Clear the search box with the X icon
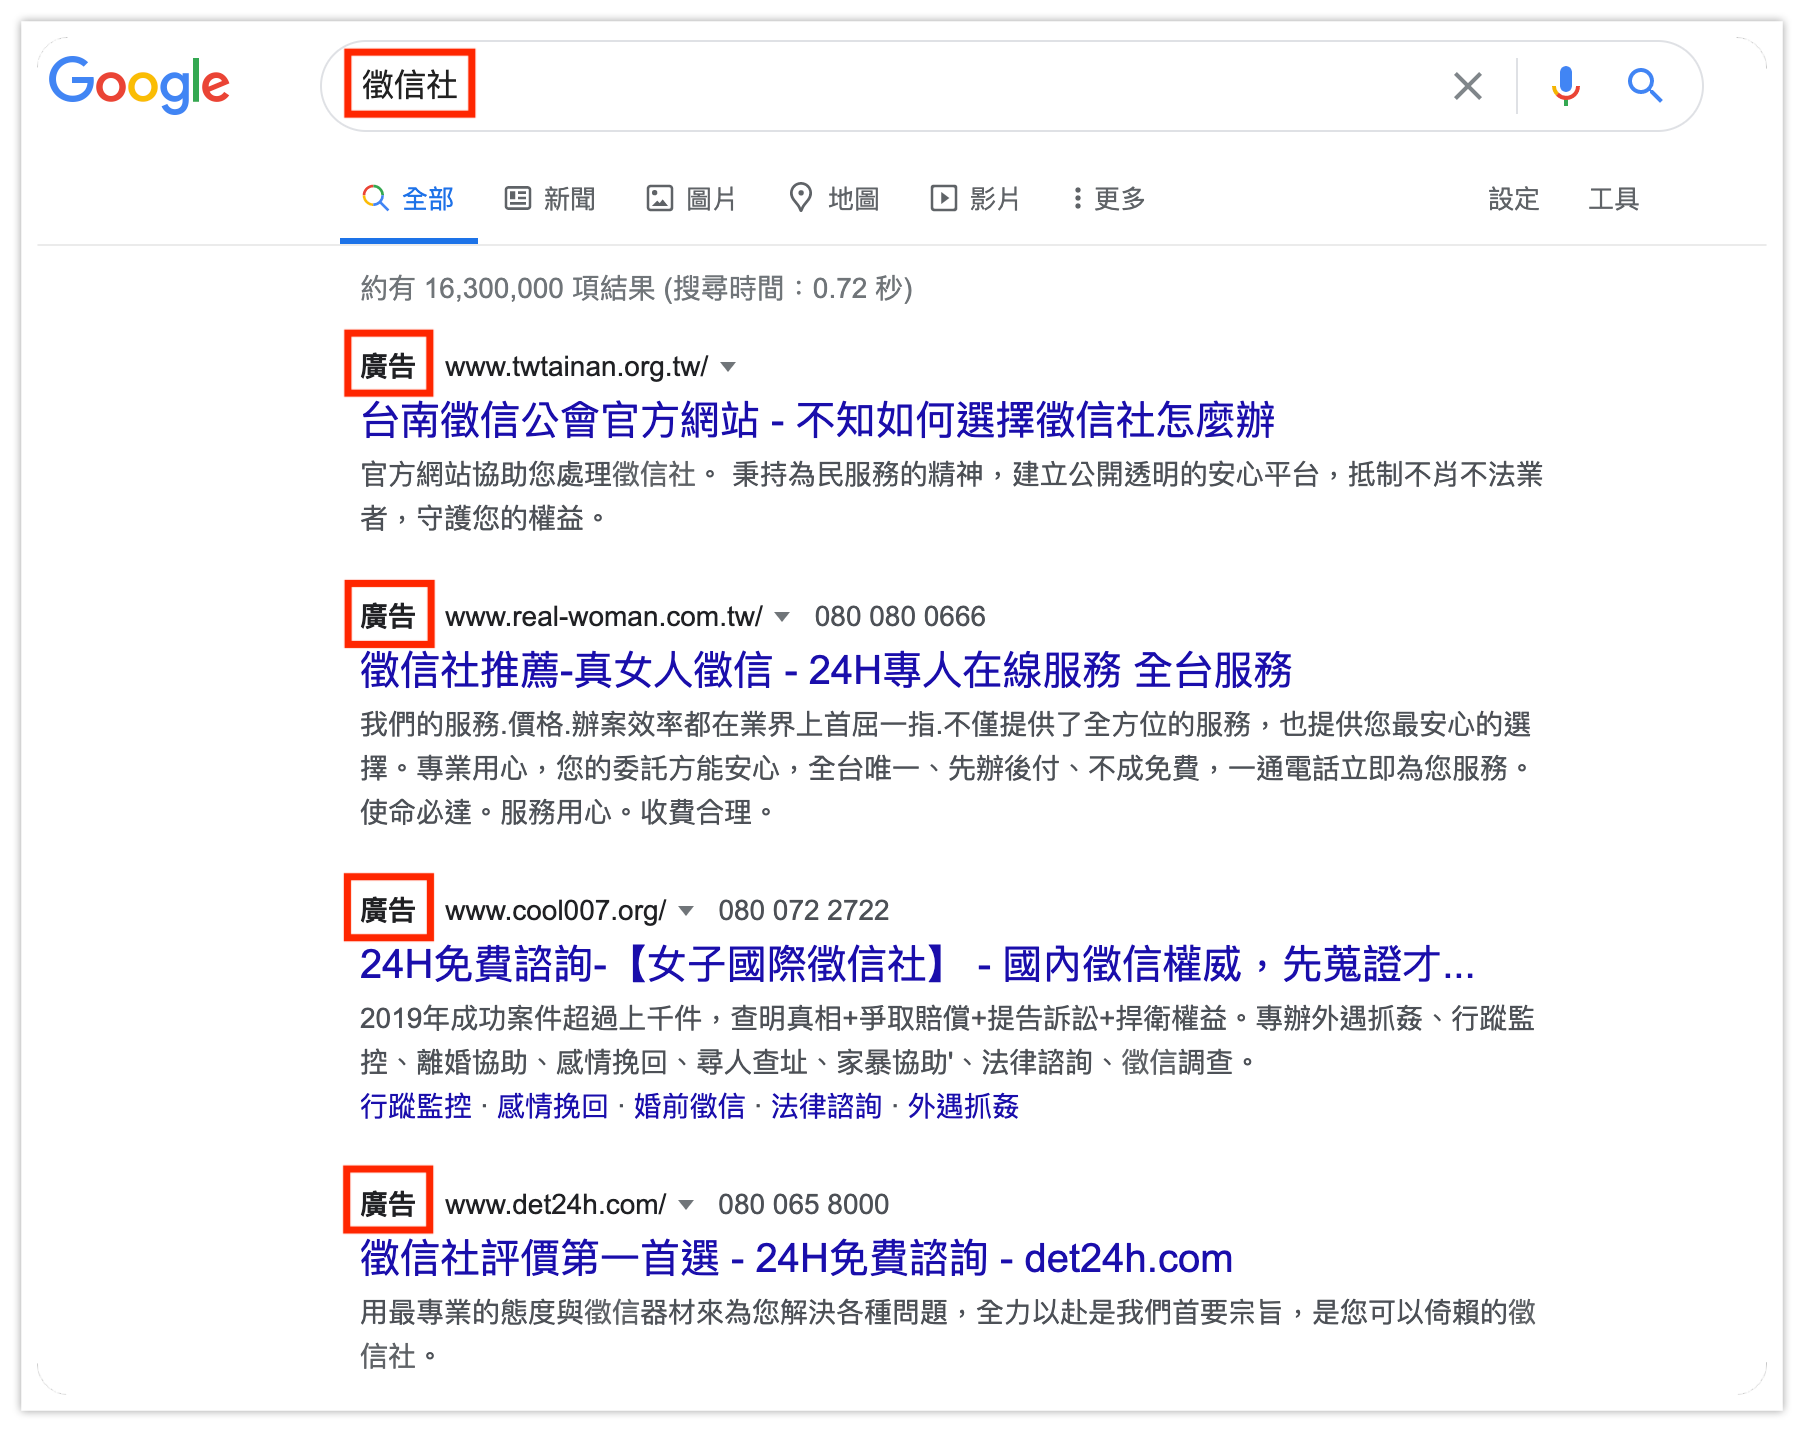1804x1432 pixels. [x=1467, y=86]
